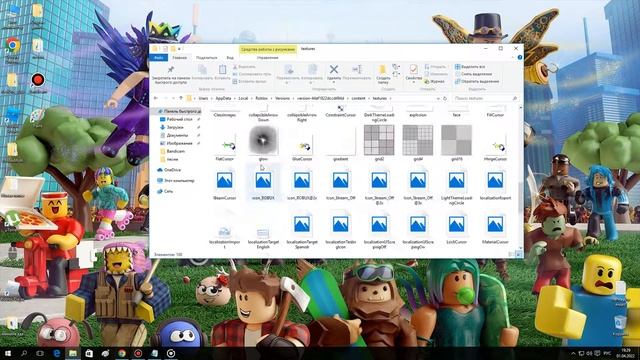Click Select all (Выделить все) in ribbon
The height and width of the screenshot is (360, 640).
pyautogui.click(x=470, y=67)
